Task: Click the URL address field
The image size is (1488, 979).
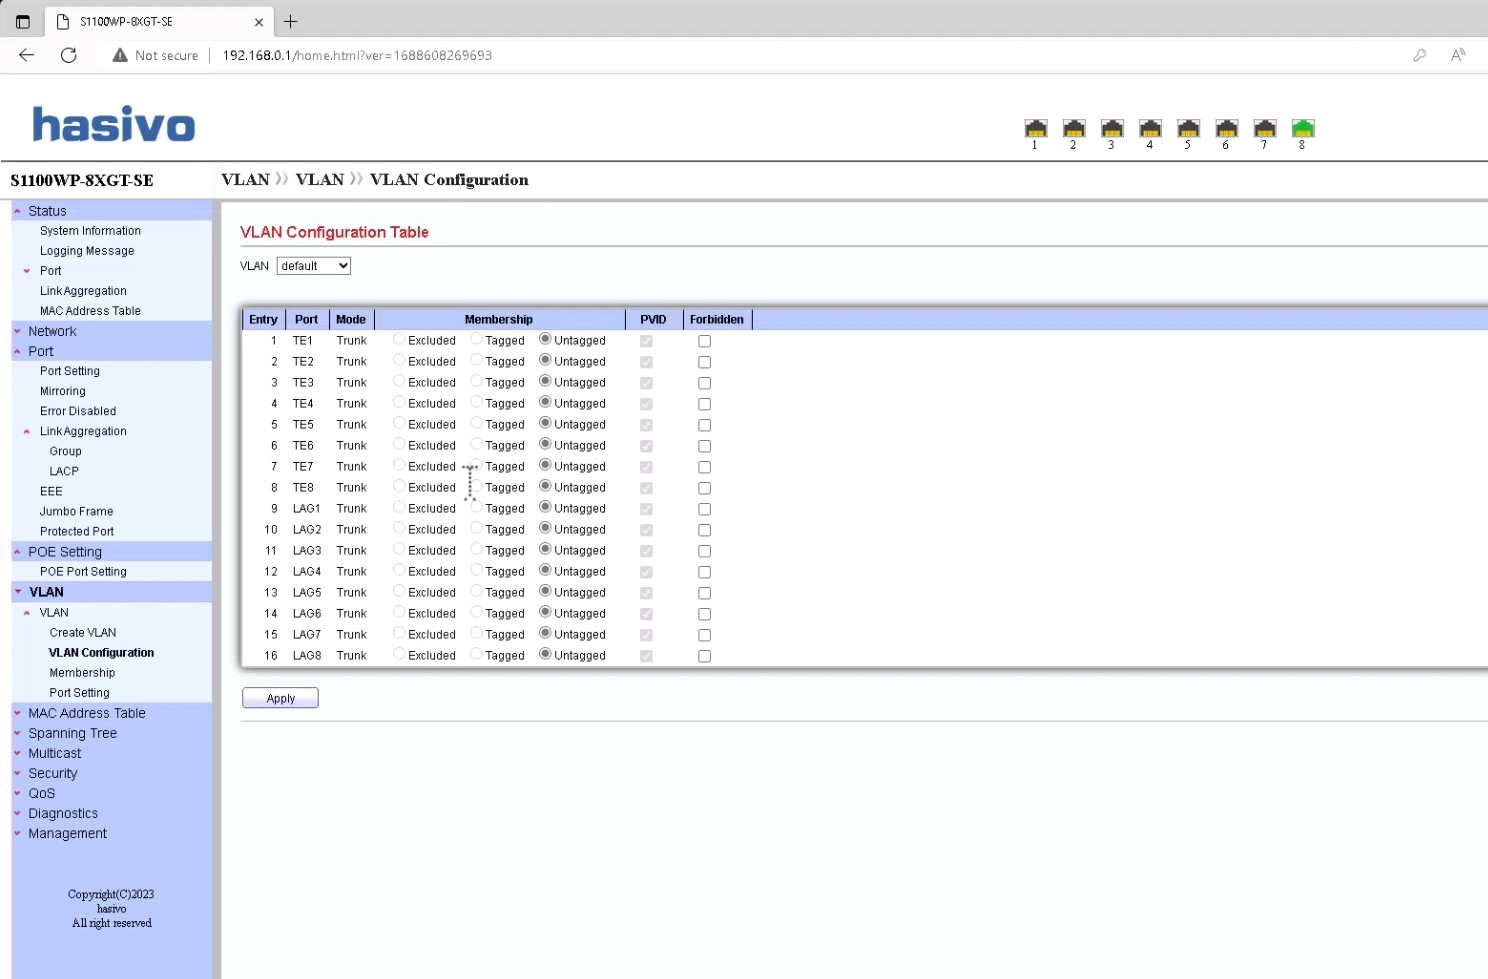Action: coord(600,55)
